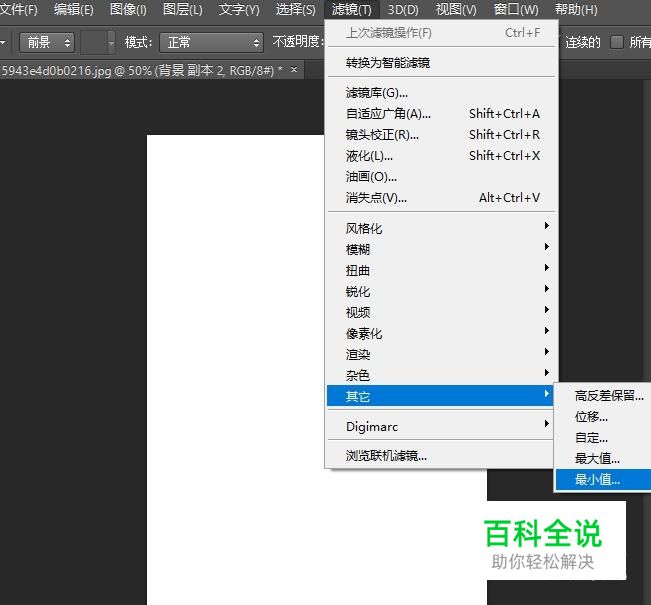The width and height of the screenshot is (651, 605).
Task: Expand the 模糊 submenu
Action: pyautogui.click(x=441, y=249)
